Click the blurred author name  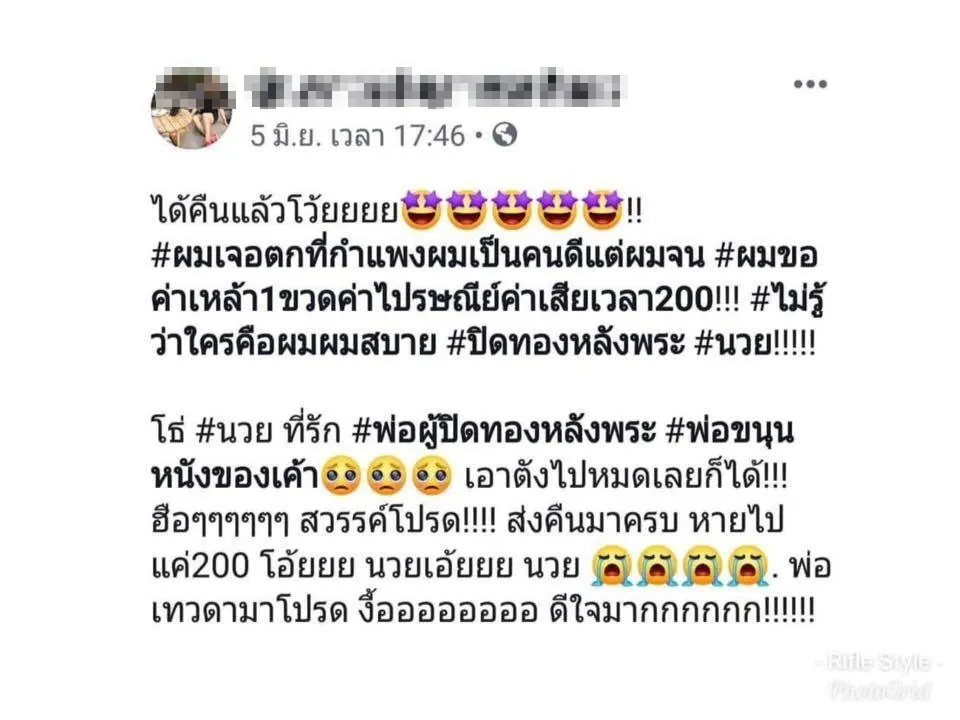[x=432, y=91]
